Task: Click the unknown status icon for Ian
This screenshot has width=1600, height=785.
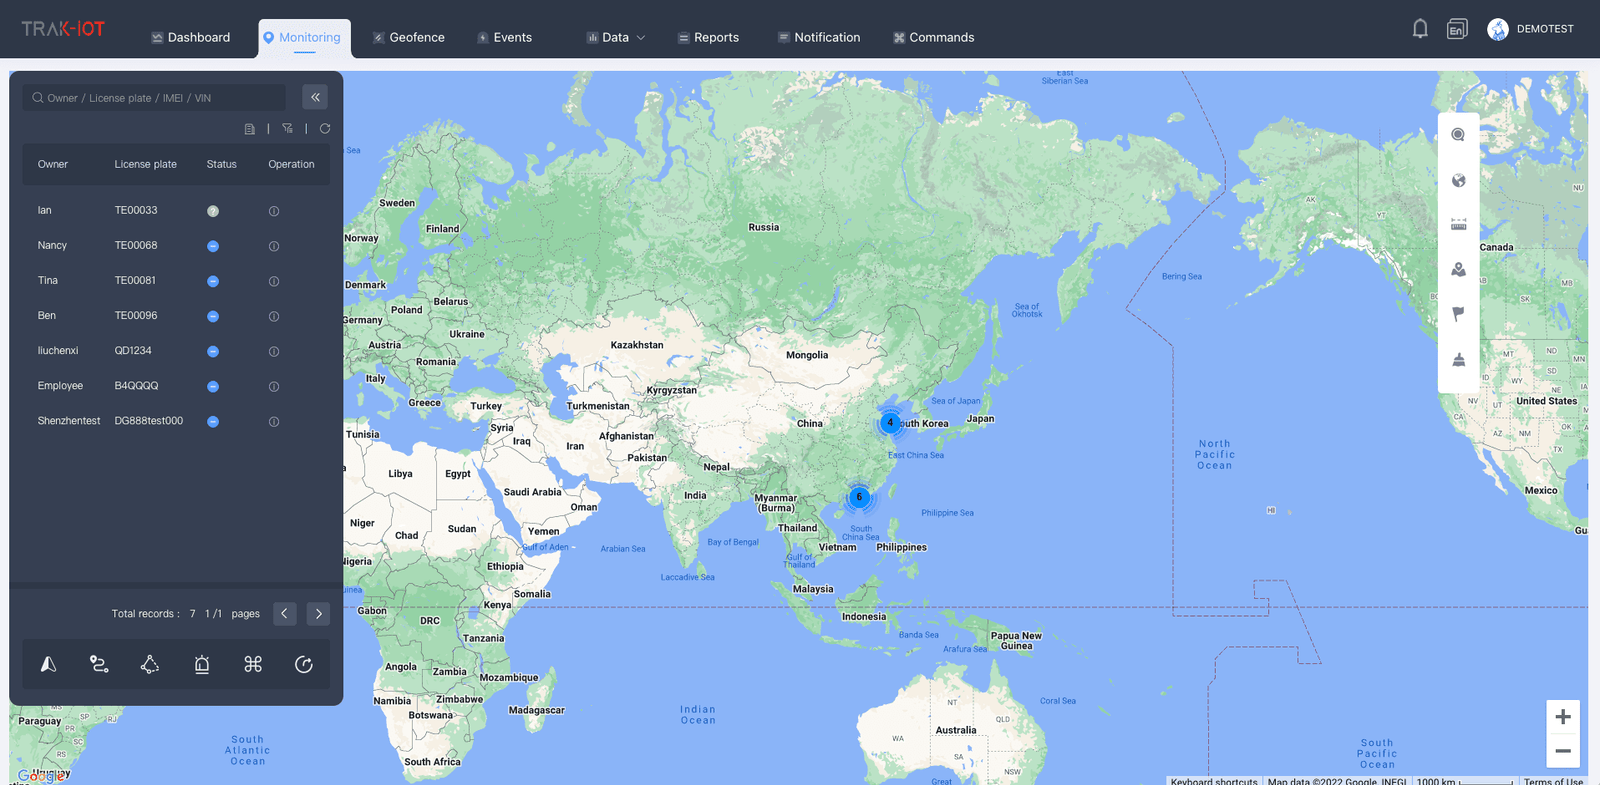Action: pyautogui.click(x=213, y=211)
